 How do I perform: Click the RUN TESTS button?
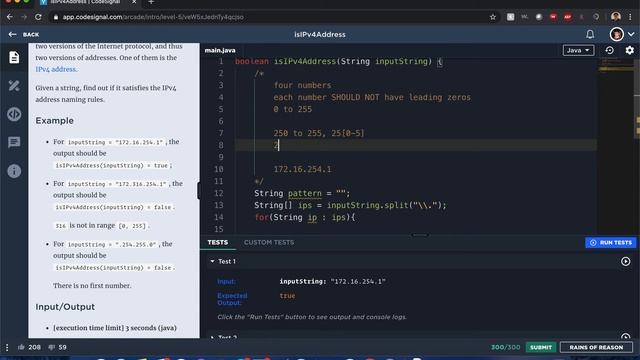(x=611, y=242)
